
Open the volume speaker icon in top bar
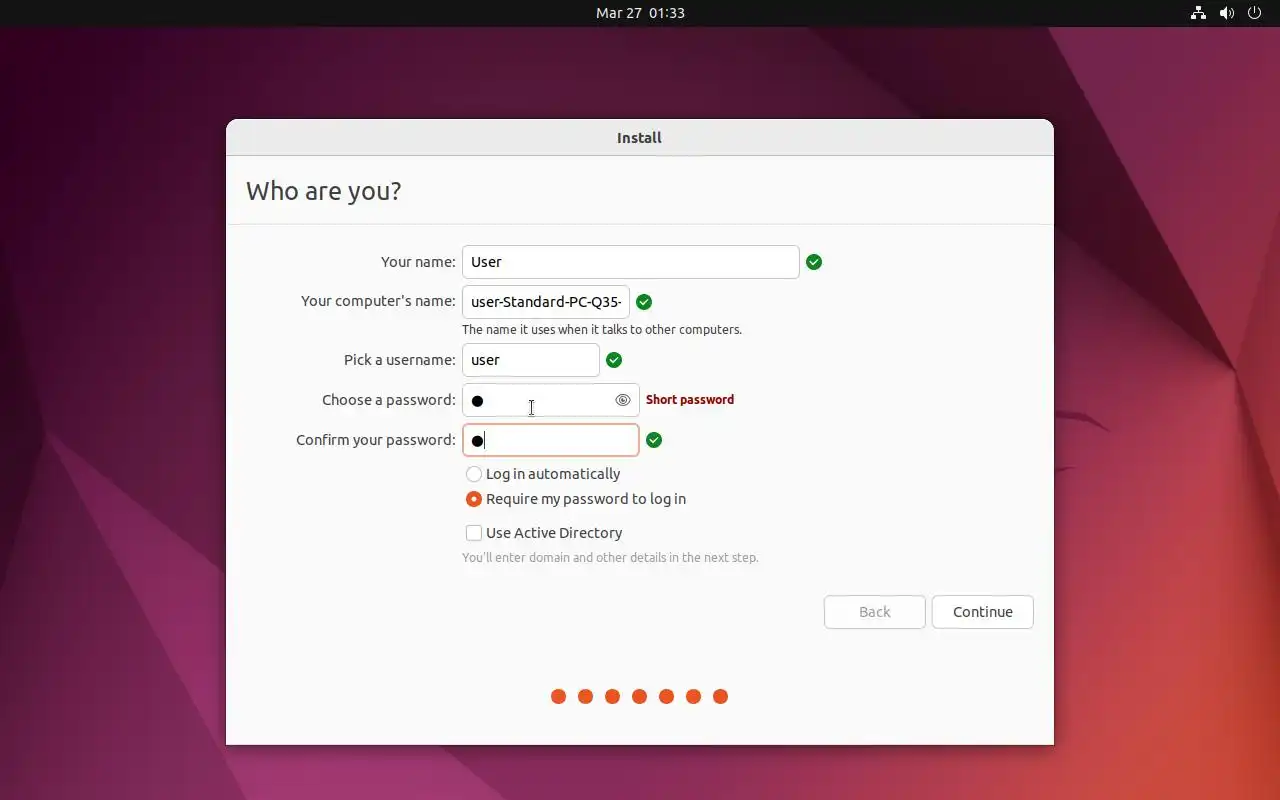pyautogui.click(x=1227, y=13)
